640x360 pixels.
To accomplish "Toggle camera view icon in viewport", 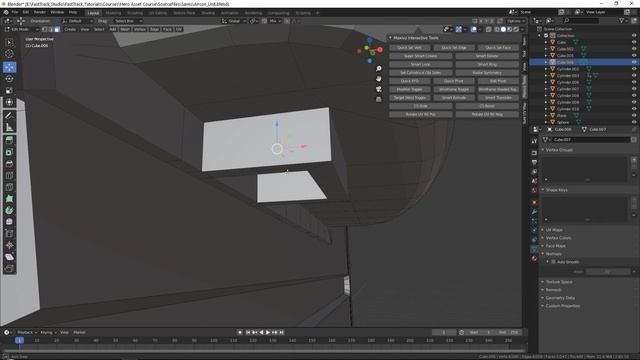I will click(379, 89).
